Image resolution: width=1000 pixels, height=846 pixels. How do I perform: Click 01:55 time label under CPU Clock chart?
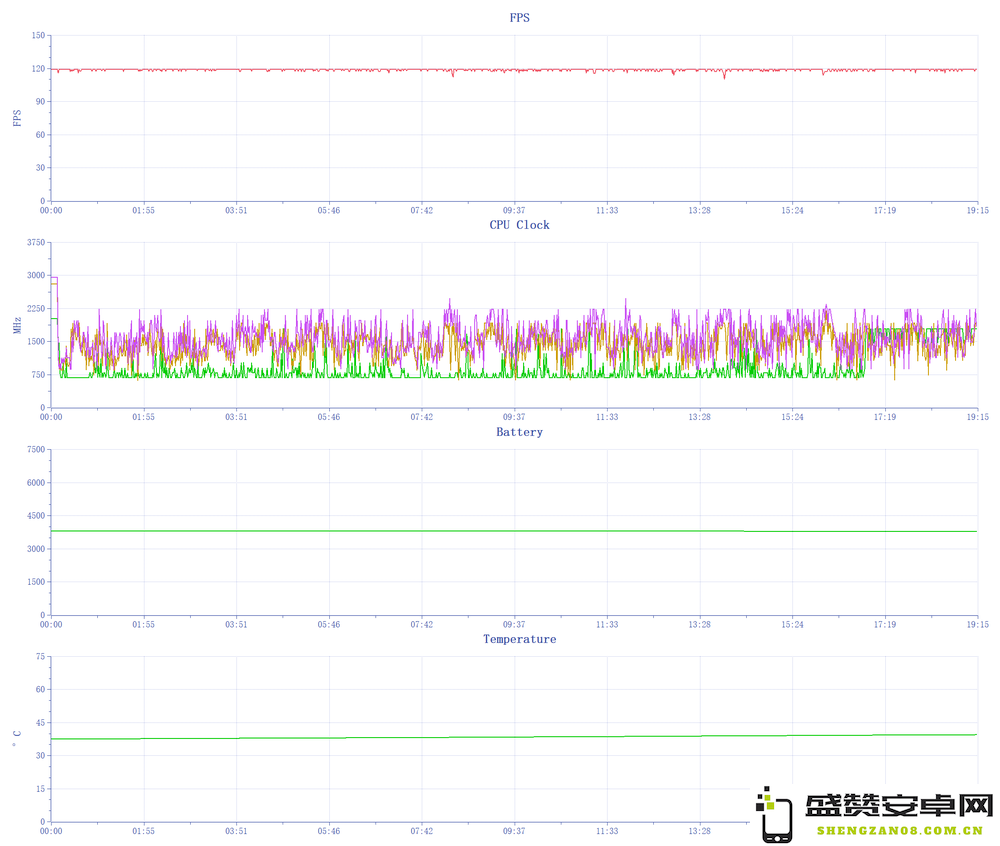click(143, 417)
